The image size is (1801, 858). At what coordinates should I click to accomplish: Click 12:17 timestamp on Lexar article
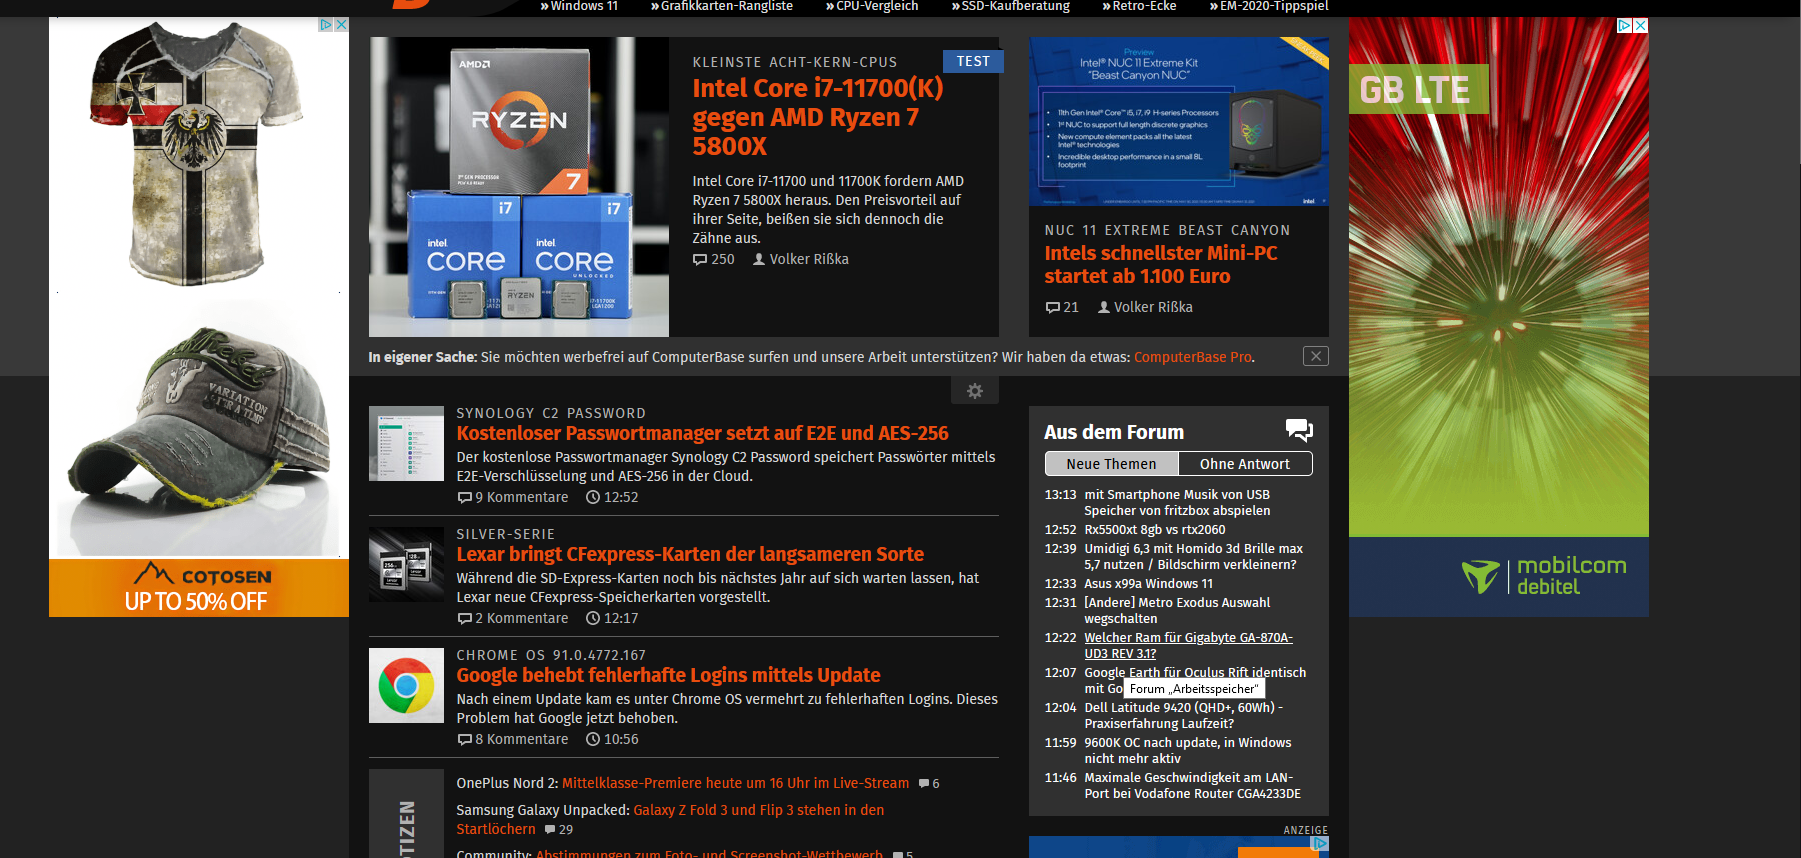pyautogui.click(x=612, y=618)
